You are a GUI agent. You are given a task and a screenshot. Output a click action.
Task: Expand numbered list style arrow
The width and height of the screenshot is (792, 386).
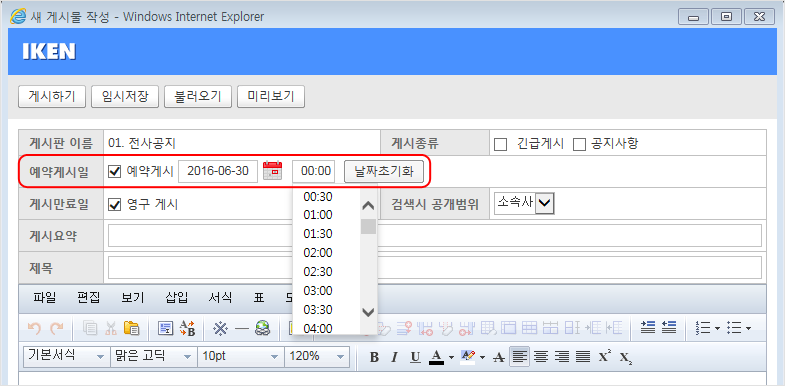coord(717,329)
